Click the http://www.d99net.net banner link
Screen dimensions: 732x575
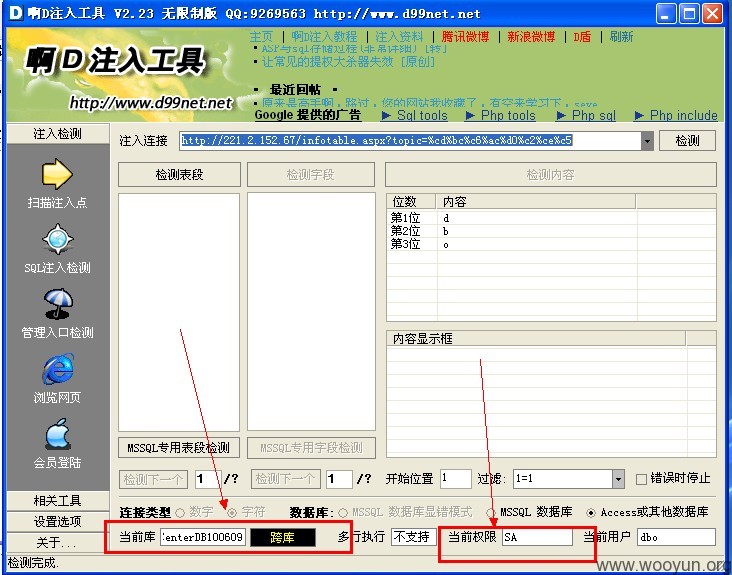151,102
